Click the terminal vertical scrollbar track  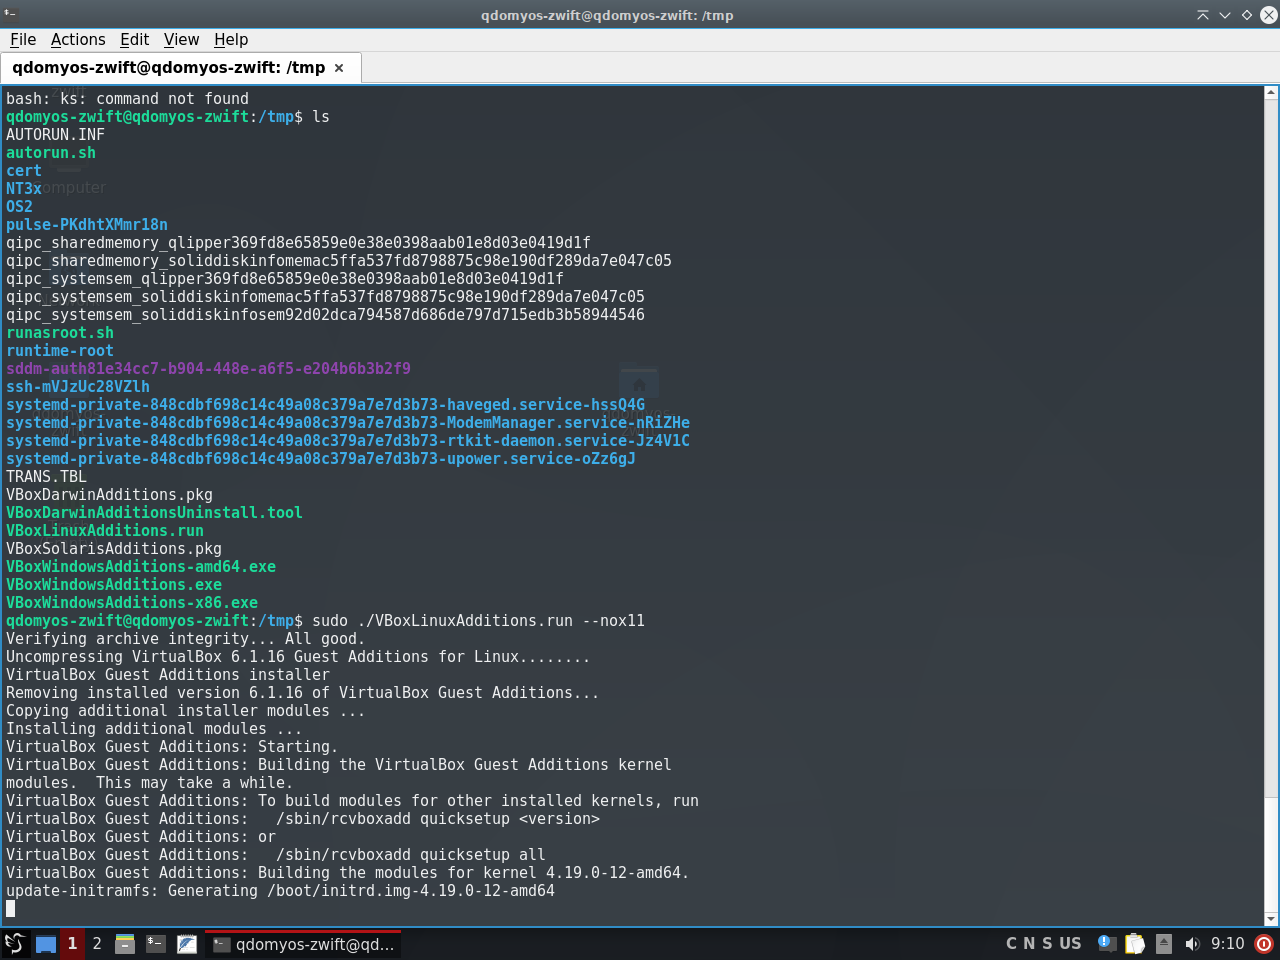1271,505
